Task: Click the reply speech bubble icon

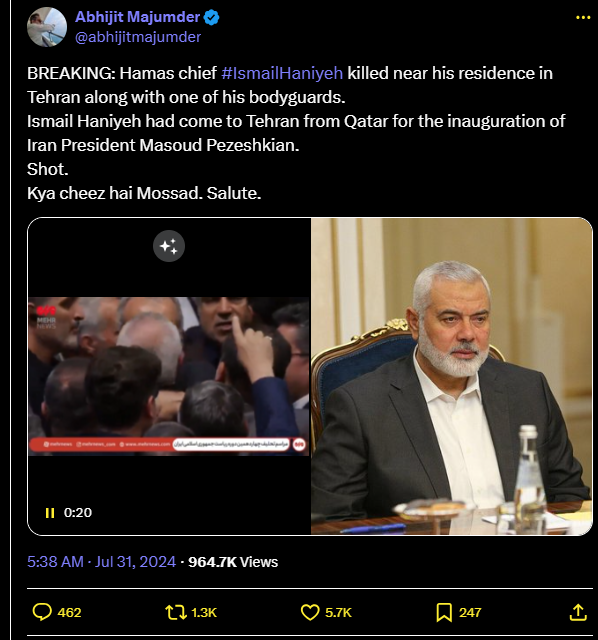Action: 42,612
